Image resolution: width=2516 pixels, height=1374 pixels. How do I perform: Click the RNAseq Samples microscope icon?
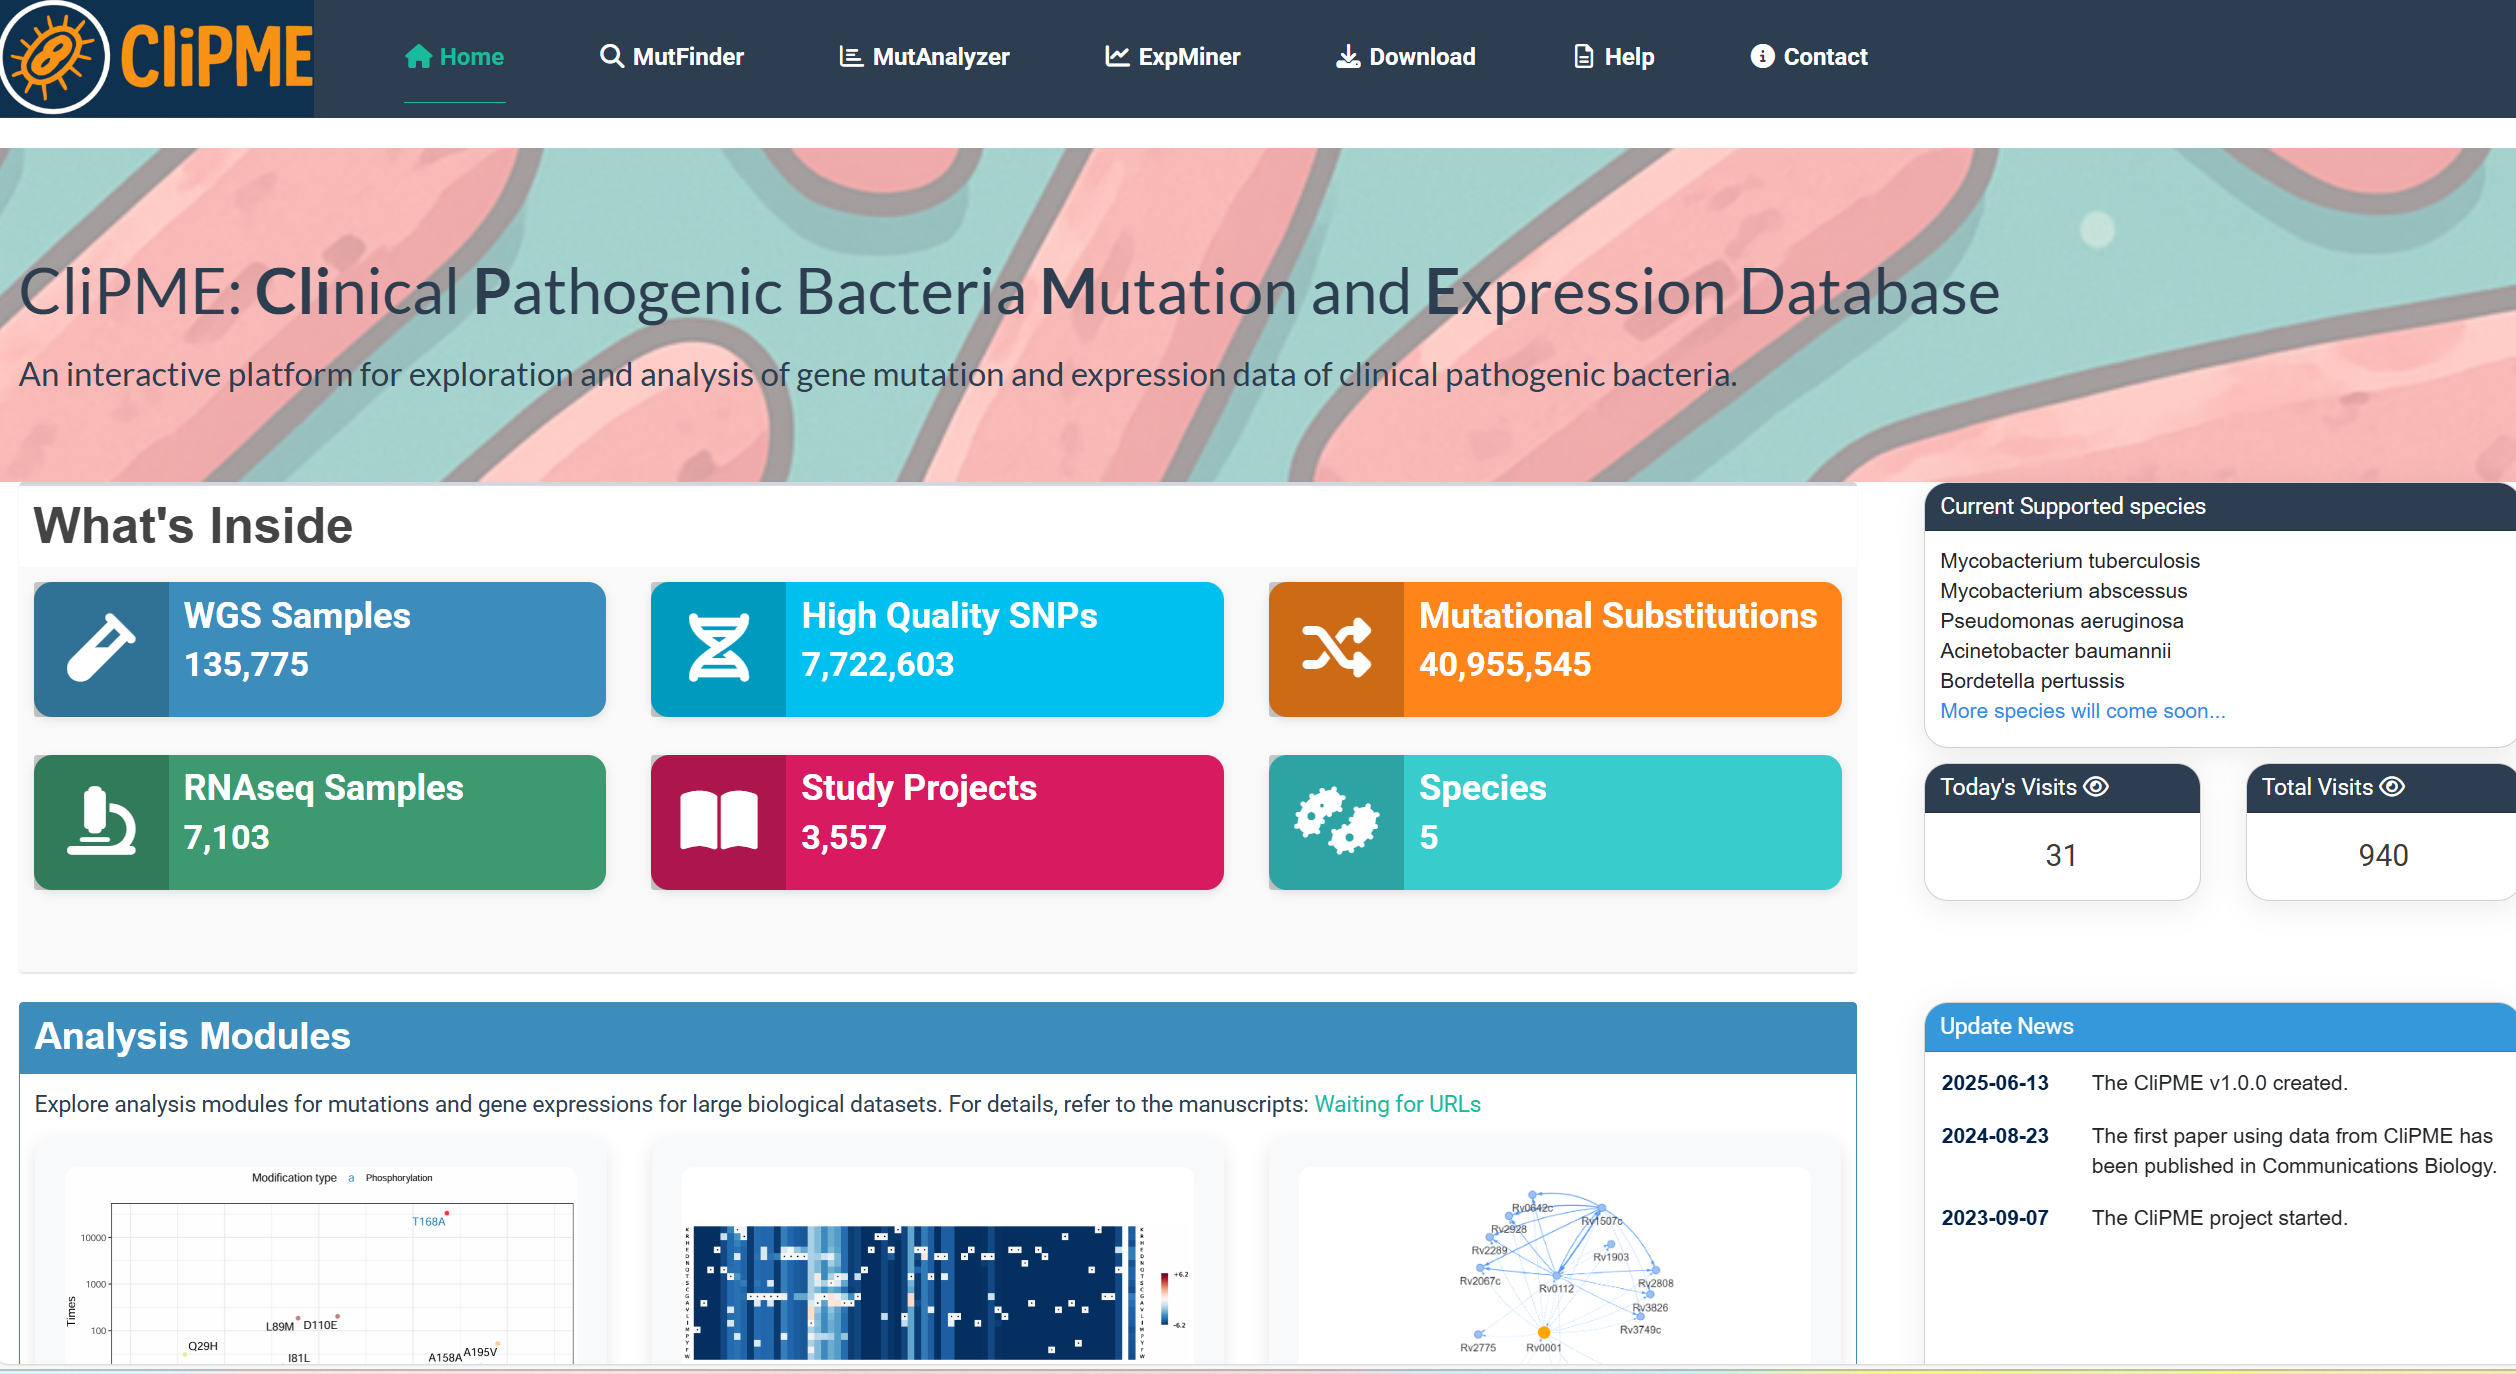101,822
